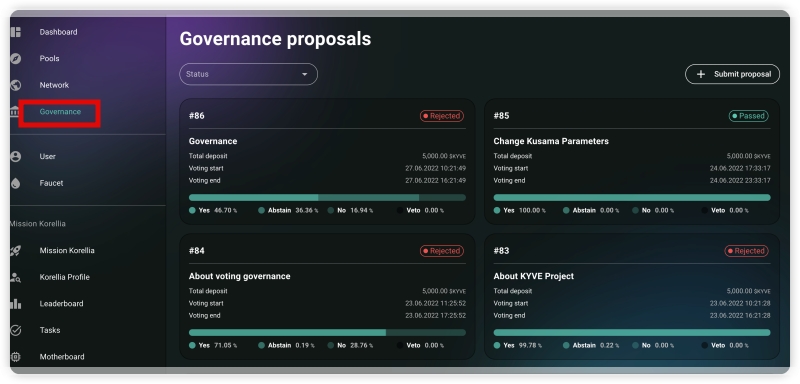Click the Yes 71.05 % value
The width and height of the screenshot is (800, 384).
(226, 346)
